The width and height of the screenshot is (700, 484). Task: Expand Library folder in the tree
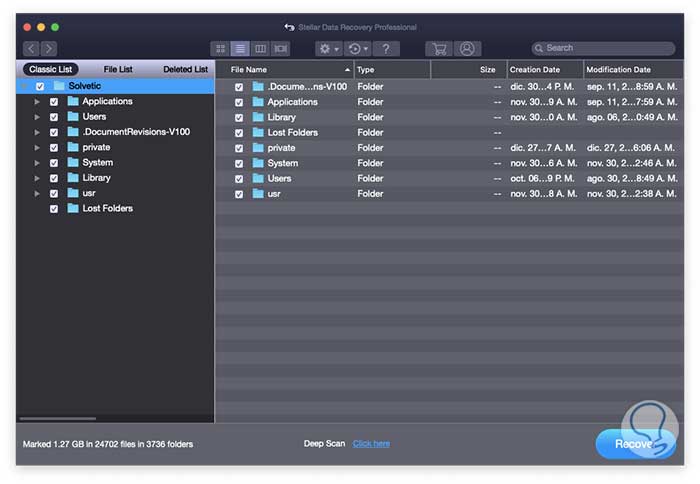point(37,178)
